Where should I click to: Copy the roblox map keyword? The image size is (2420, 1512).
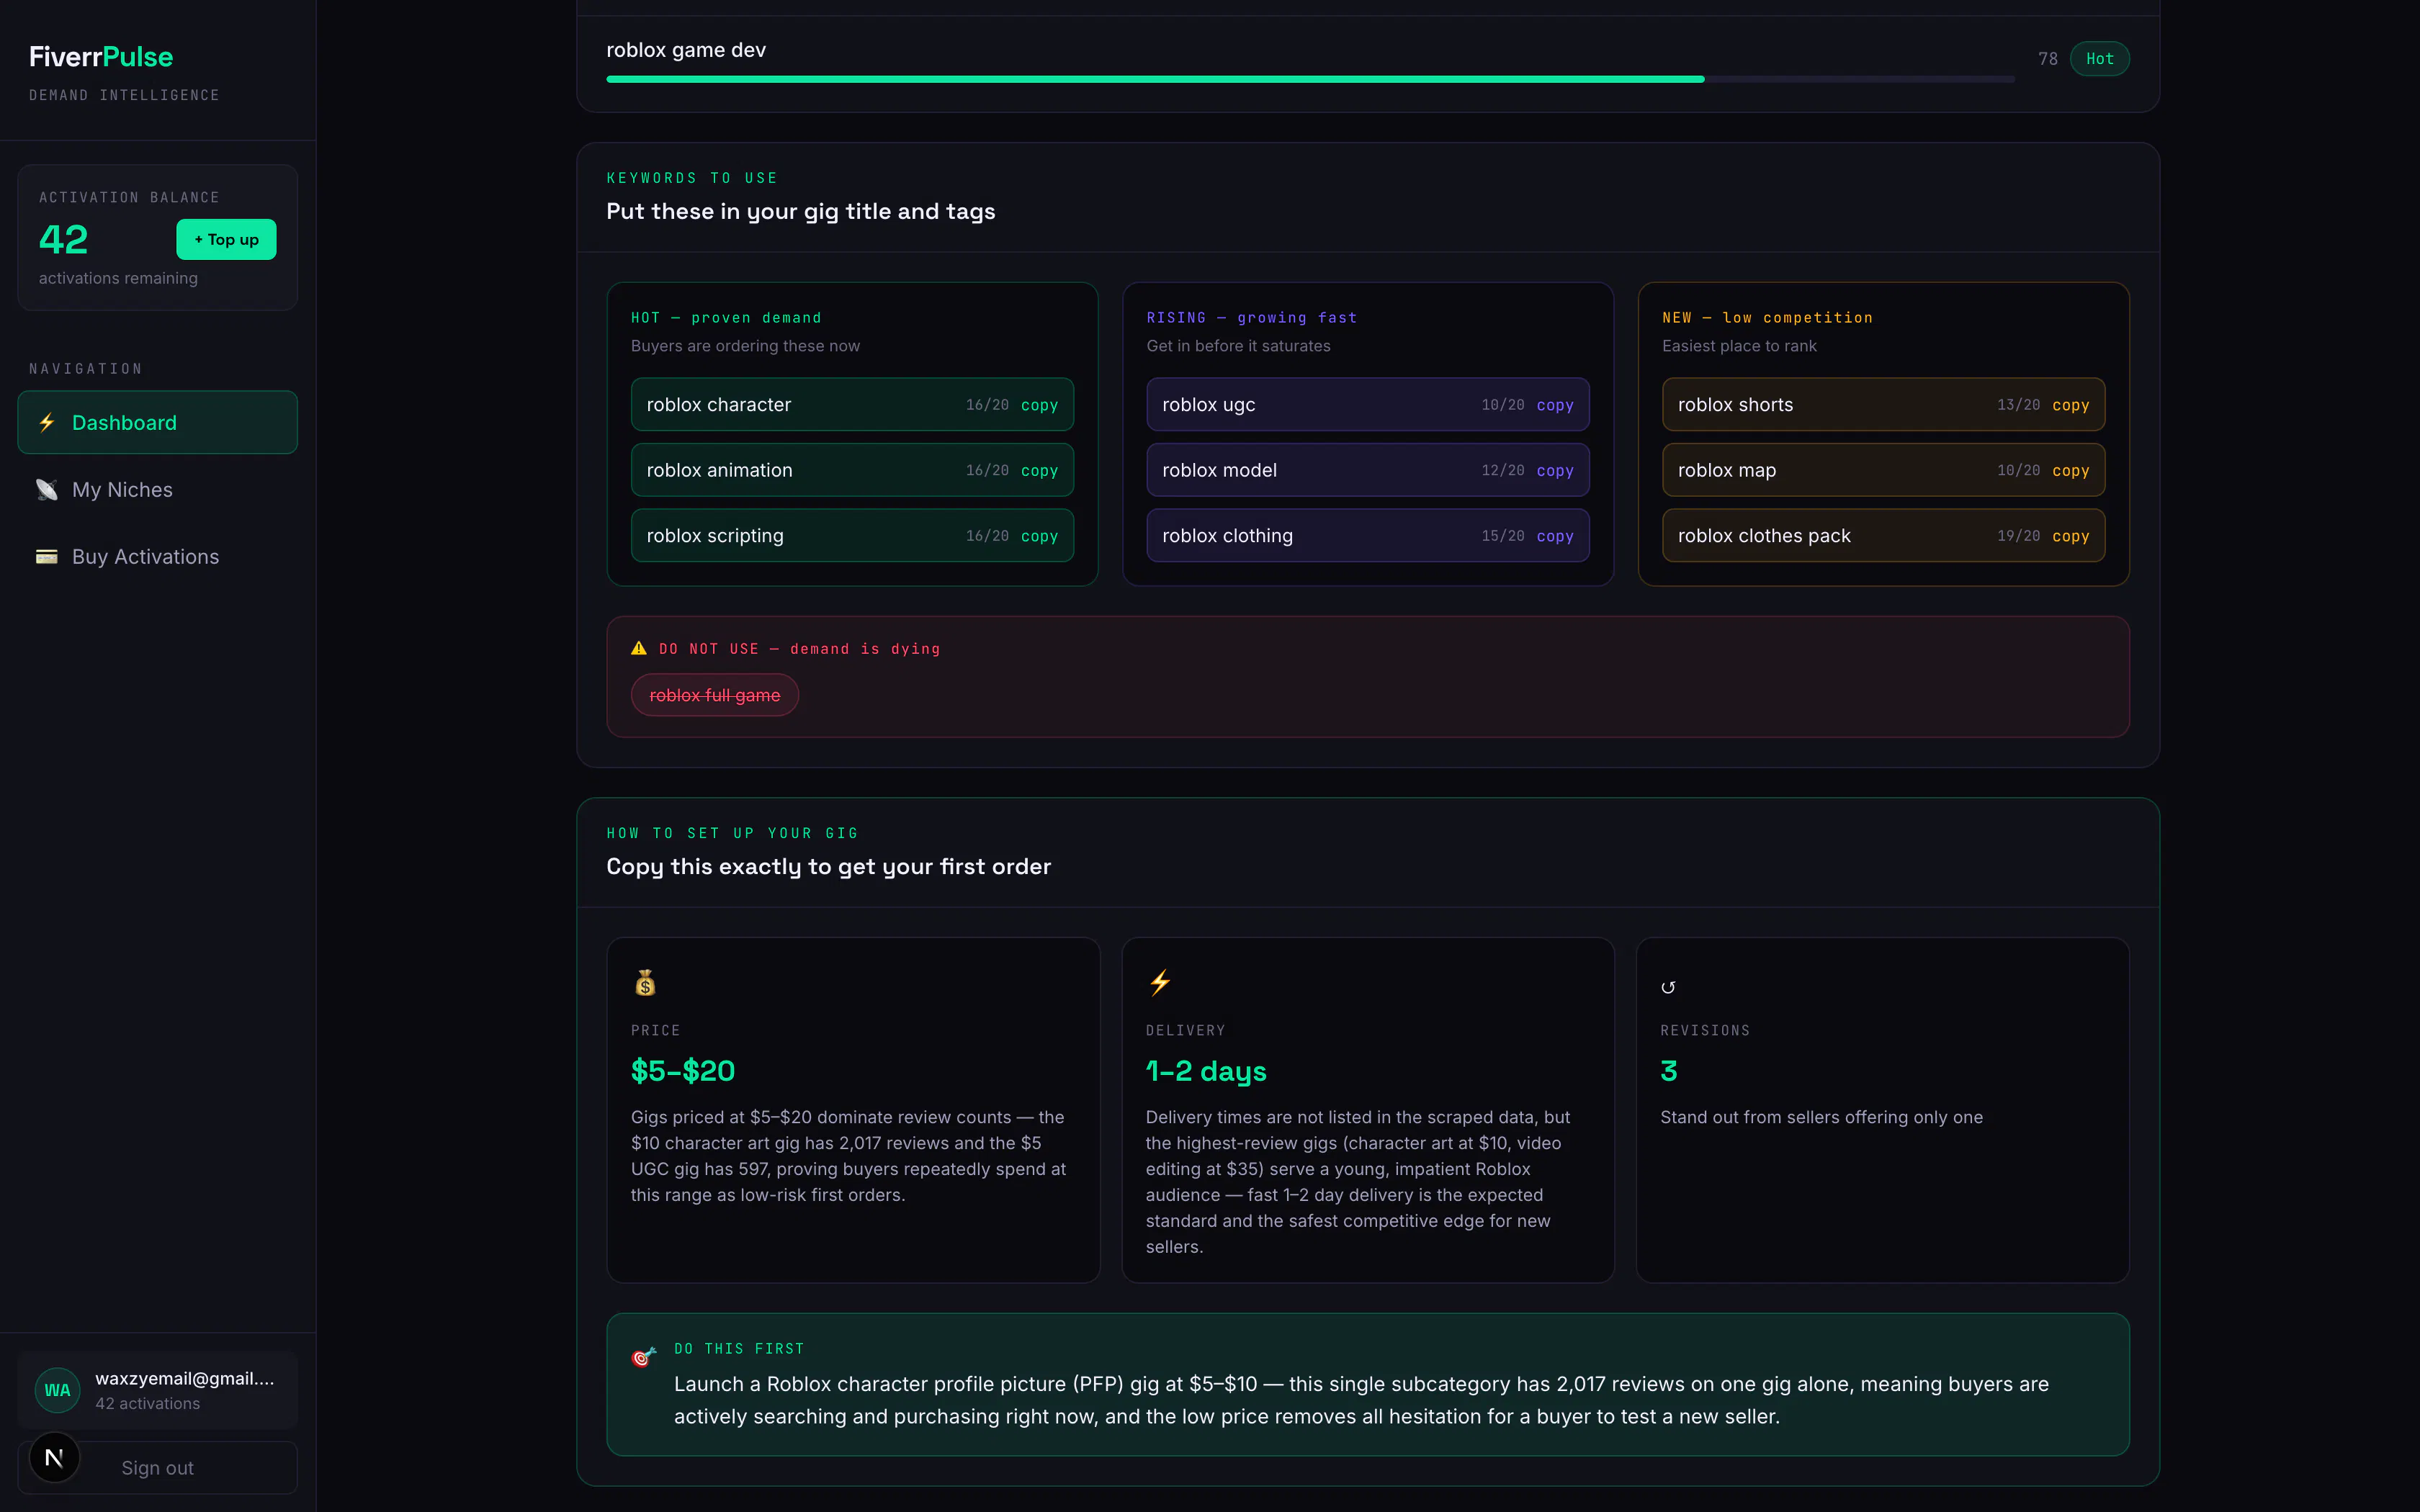[x=2070, y=470]
